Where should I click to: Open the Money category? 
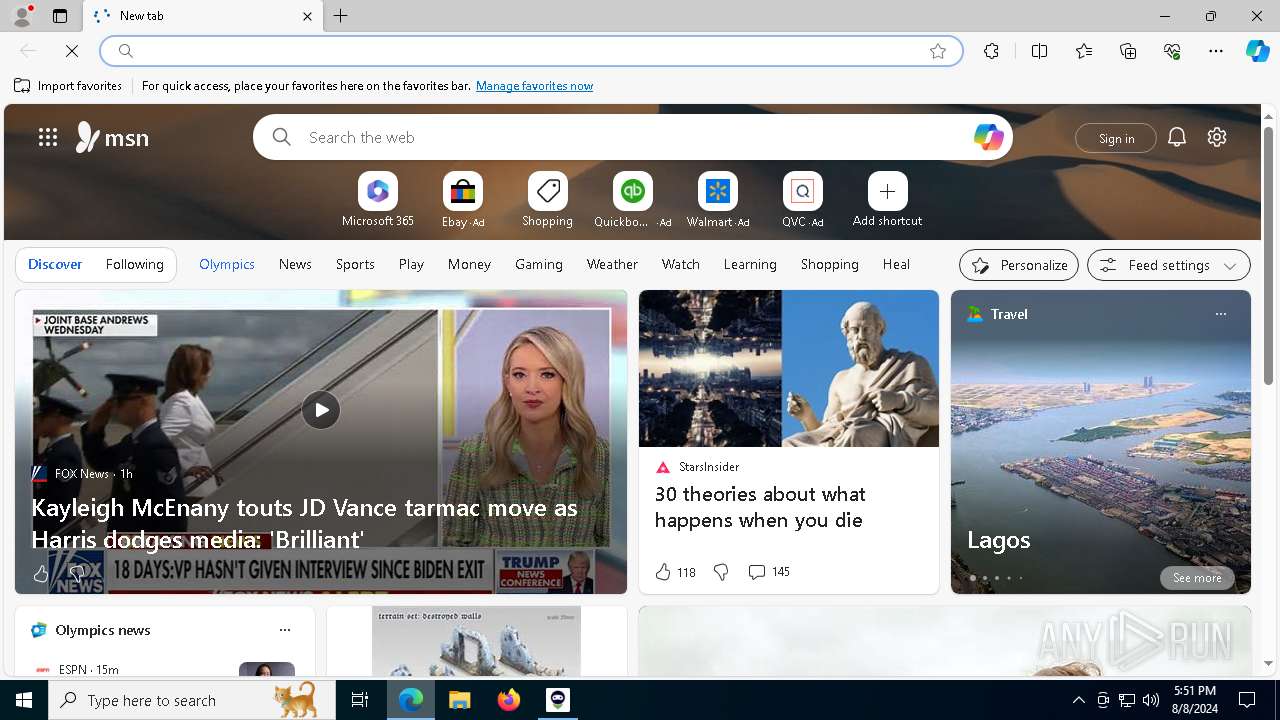coord(469,264)
